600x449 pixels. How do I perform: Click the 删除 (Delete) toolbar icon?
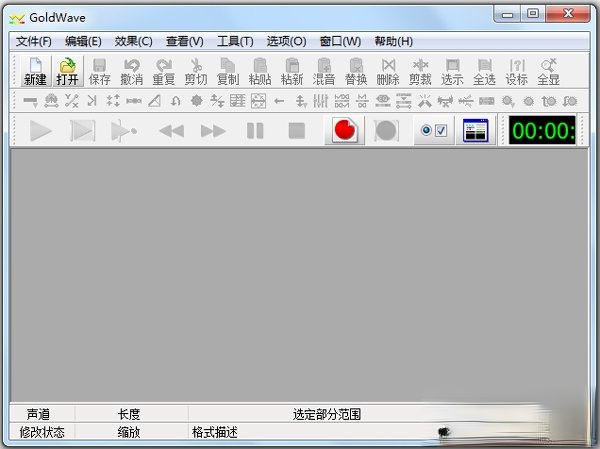point(388,72)
